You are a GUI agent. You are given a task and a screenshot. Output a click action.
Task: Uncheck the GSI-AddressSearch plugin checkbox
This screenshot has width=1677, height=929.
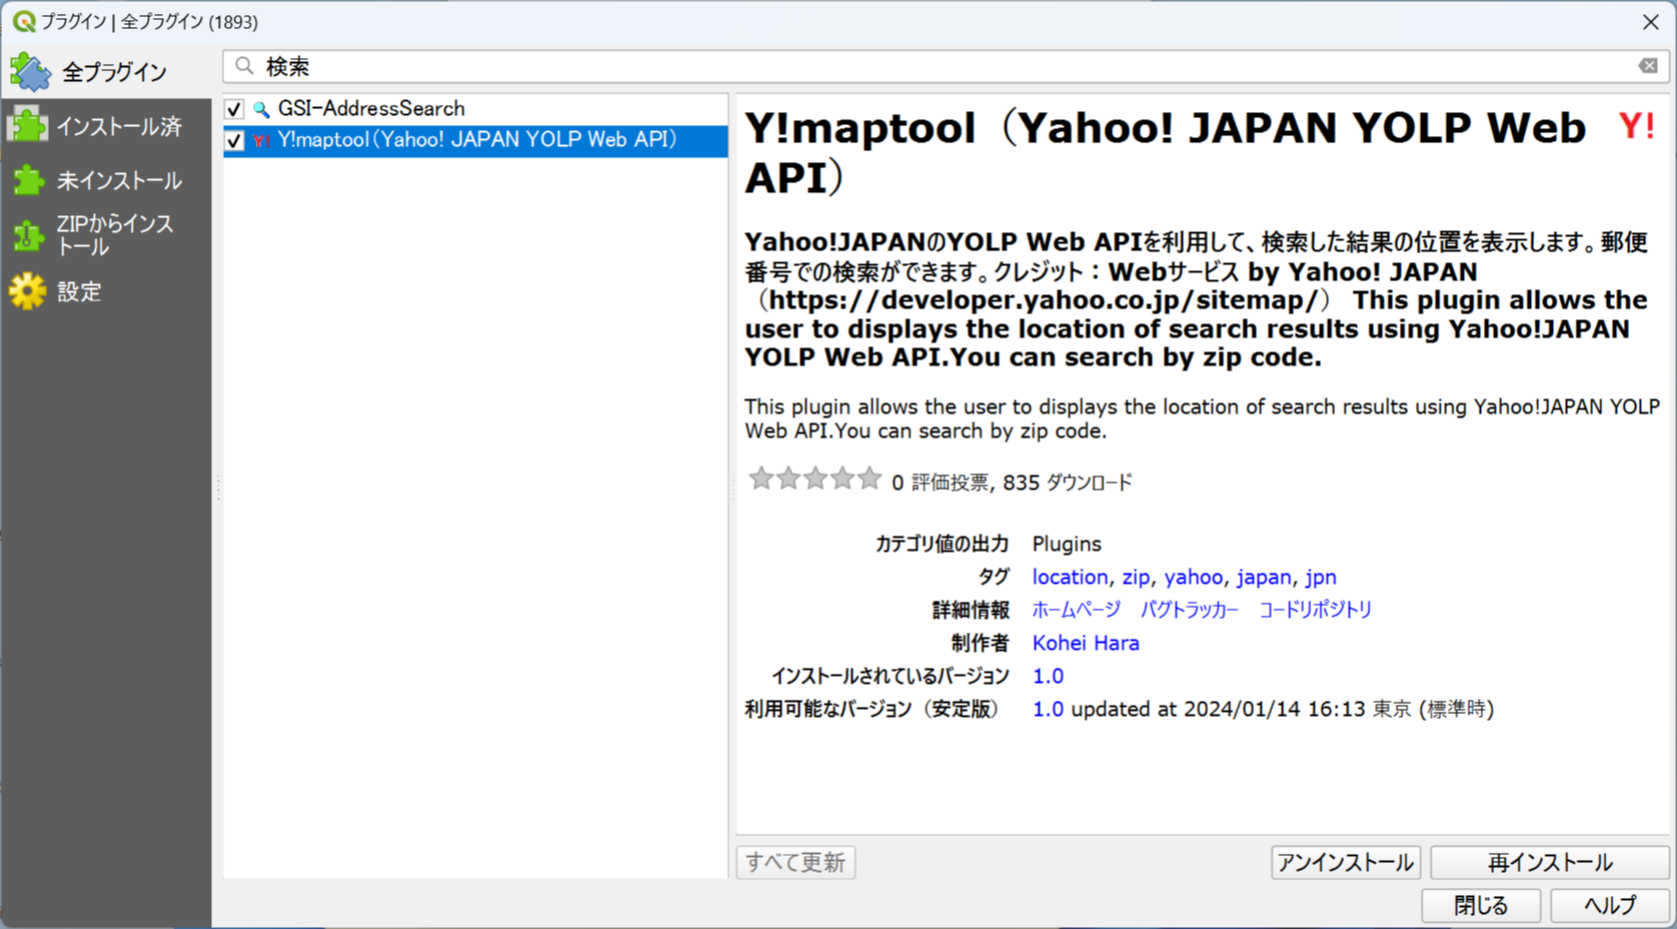click(234, 109)
